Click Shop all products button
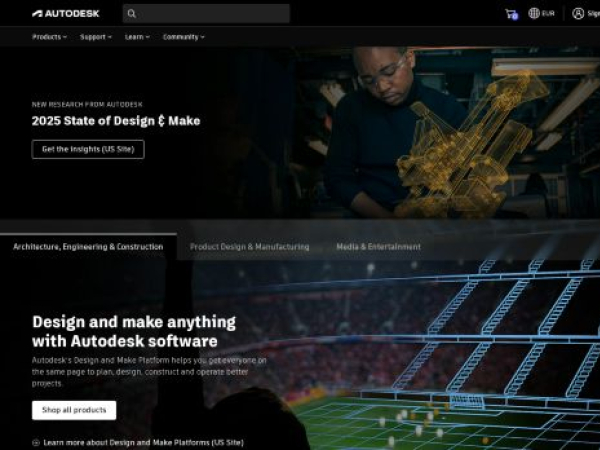Image resolution: width=600 pixels, height=450 pixels. 74,410
